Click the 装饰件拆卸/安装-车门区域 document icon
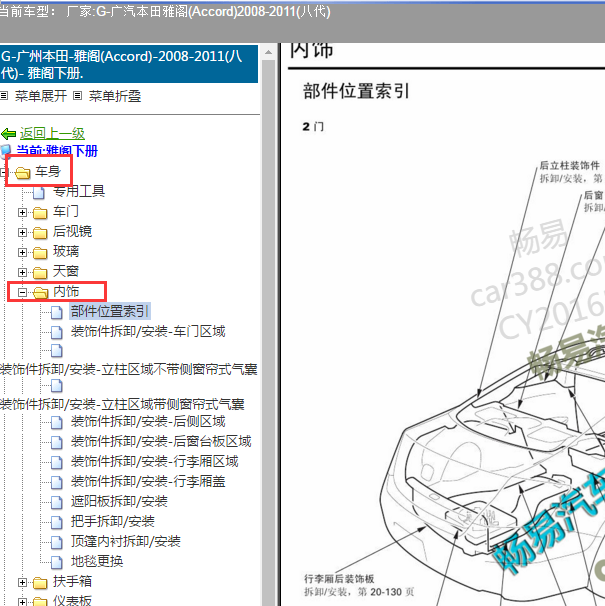605x606 pixels. click(56, 332)
